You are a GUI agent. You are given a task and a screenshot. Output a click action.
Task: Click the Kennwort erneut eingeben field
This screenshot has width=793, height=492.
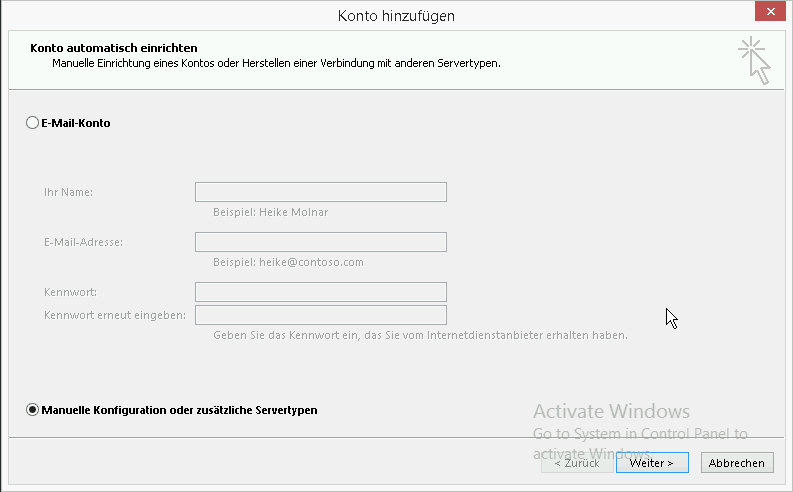(x=320, y=315)
